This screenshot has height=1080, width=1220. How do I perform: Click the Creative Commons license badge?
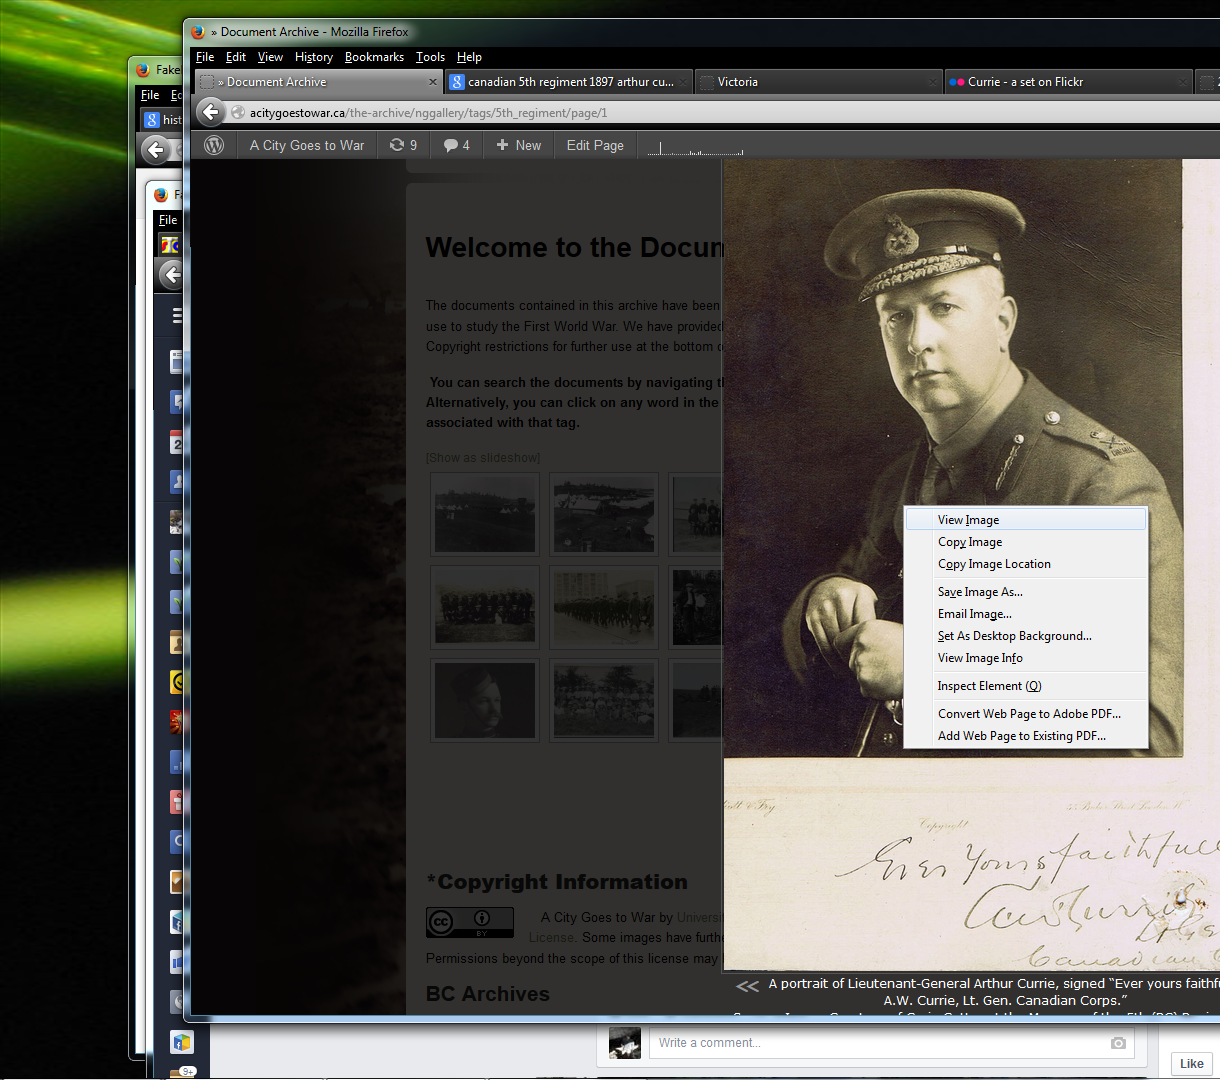coord(469,922)
